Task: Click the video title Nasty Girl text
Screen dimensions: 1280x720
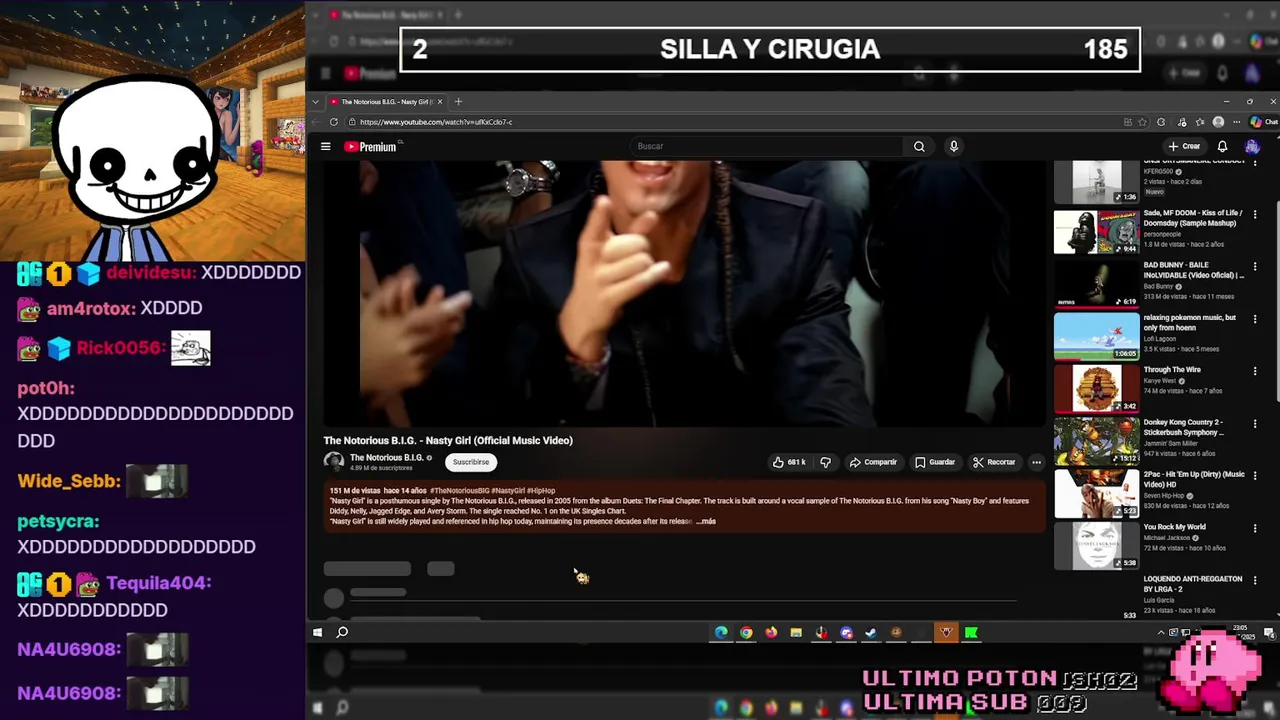Action: coord(448,440)
